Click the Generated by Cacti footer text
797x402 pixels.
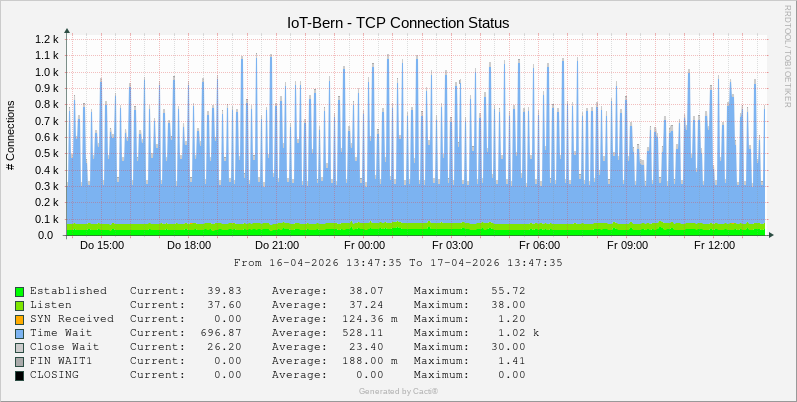click(x=398, y=391)
